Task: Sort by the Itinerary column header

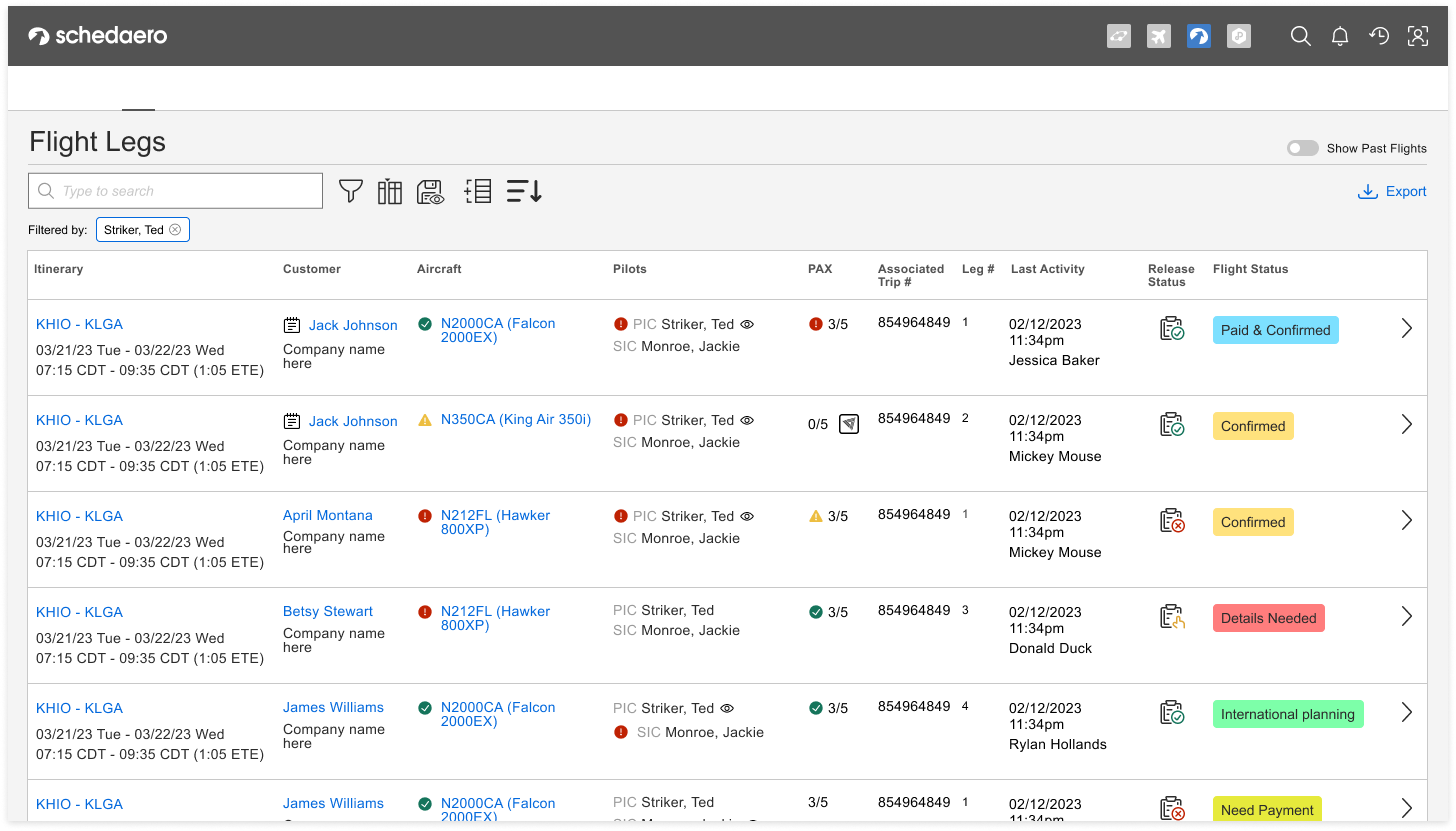Action: coord(59,269)
